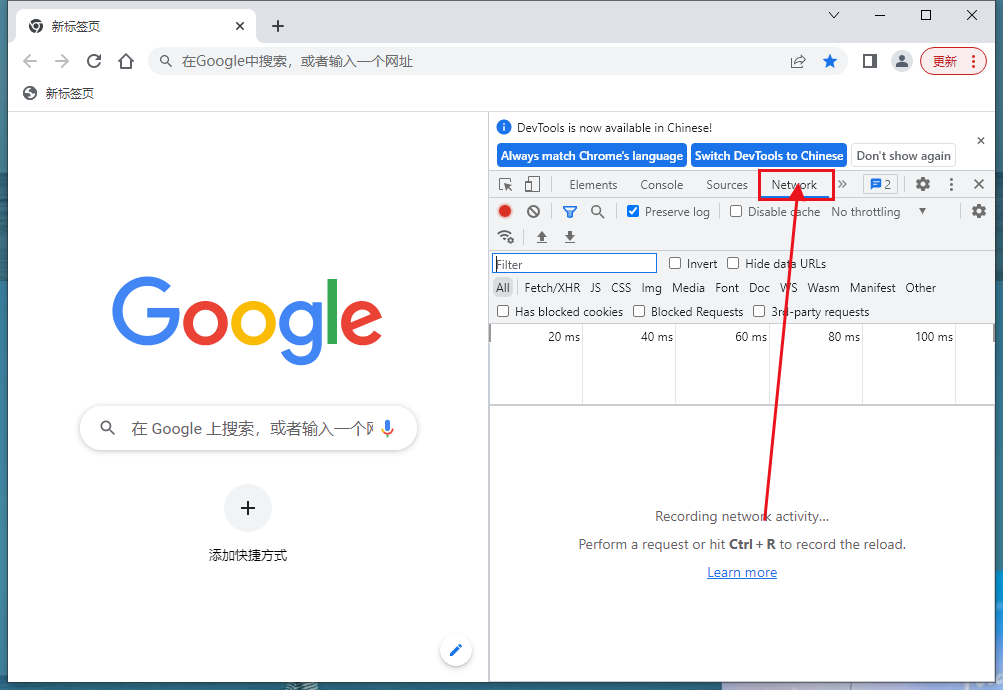Open the user profile avatar

(x=901, y=61)
